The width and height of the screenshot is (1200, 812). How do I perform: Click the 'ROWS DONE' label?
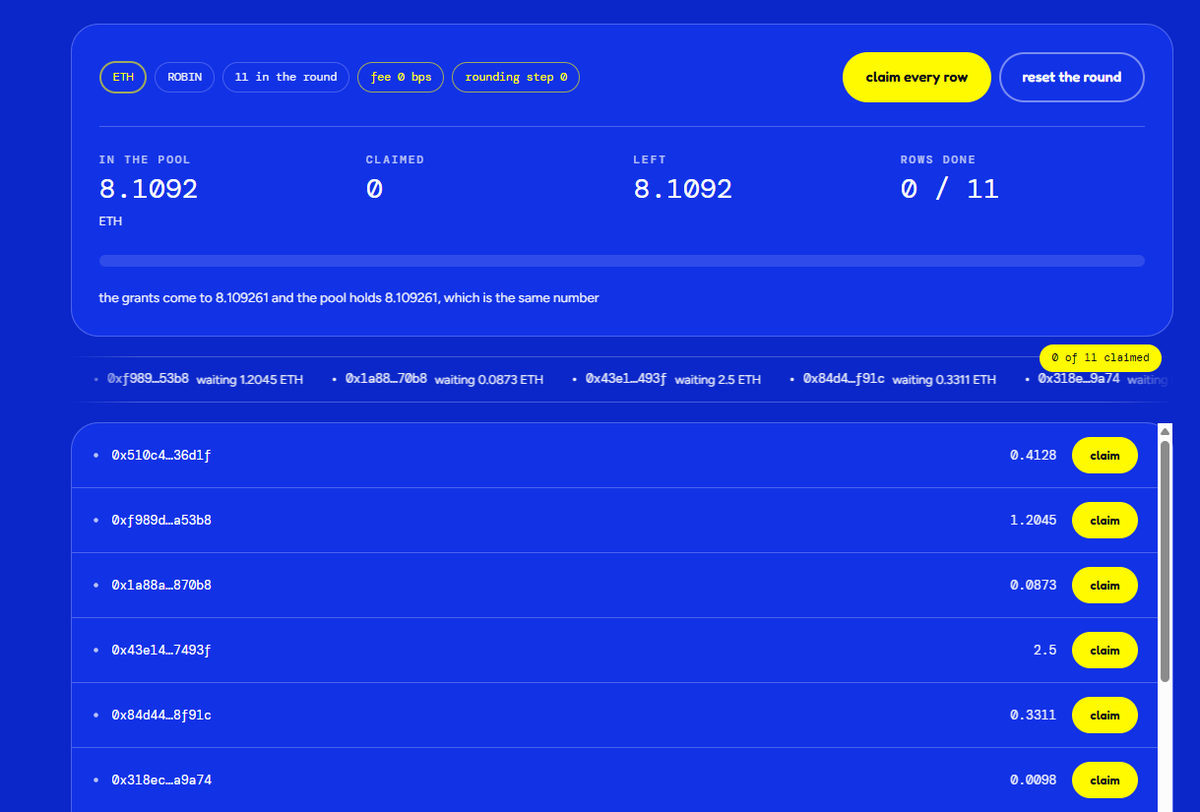[x=938, y=160]
